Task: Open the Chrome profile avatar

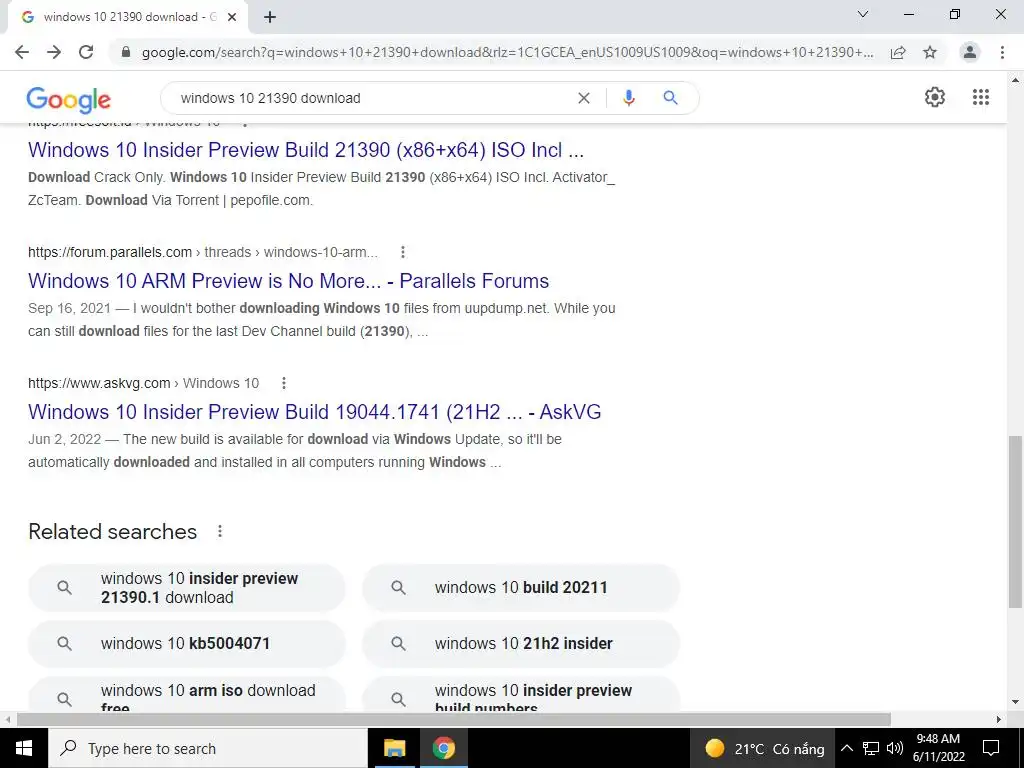Action: click(970, 52)
